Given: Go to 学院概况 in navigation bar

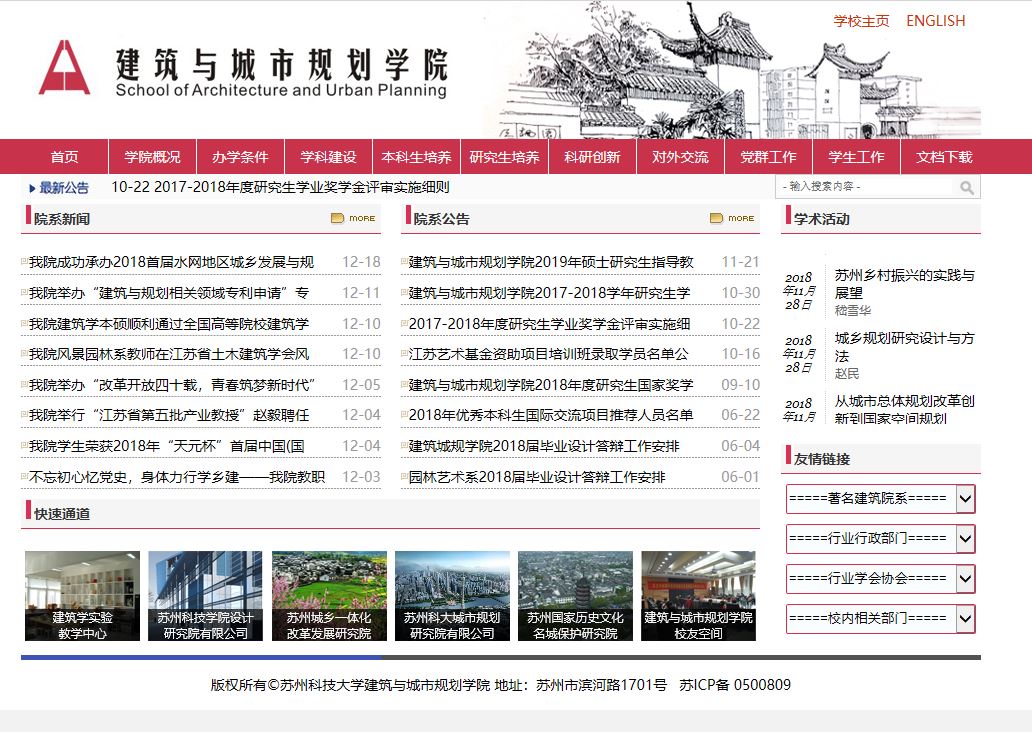Looking at the screenshot, I should click(152, 157).
